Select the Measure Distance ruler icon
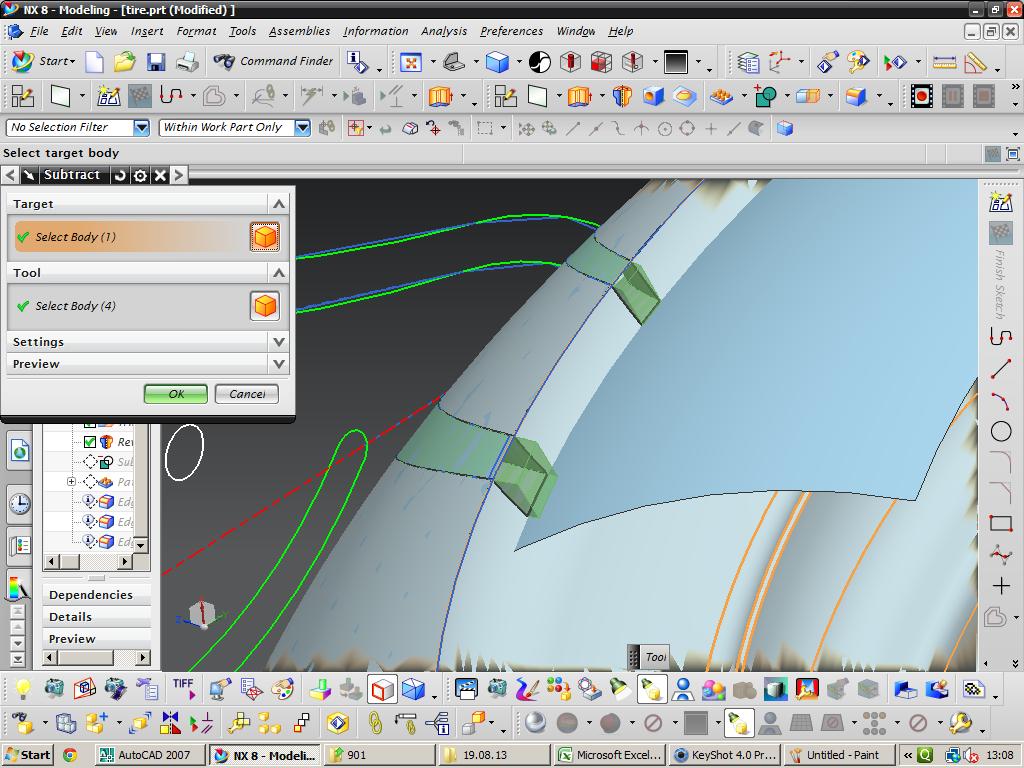The width and height of the screenshot is (1024, 768). [944, 63]
